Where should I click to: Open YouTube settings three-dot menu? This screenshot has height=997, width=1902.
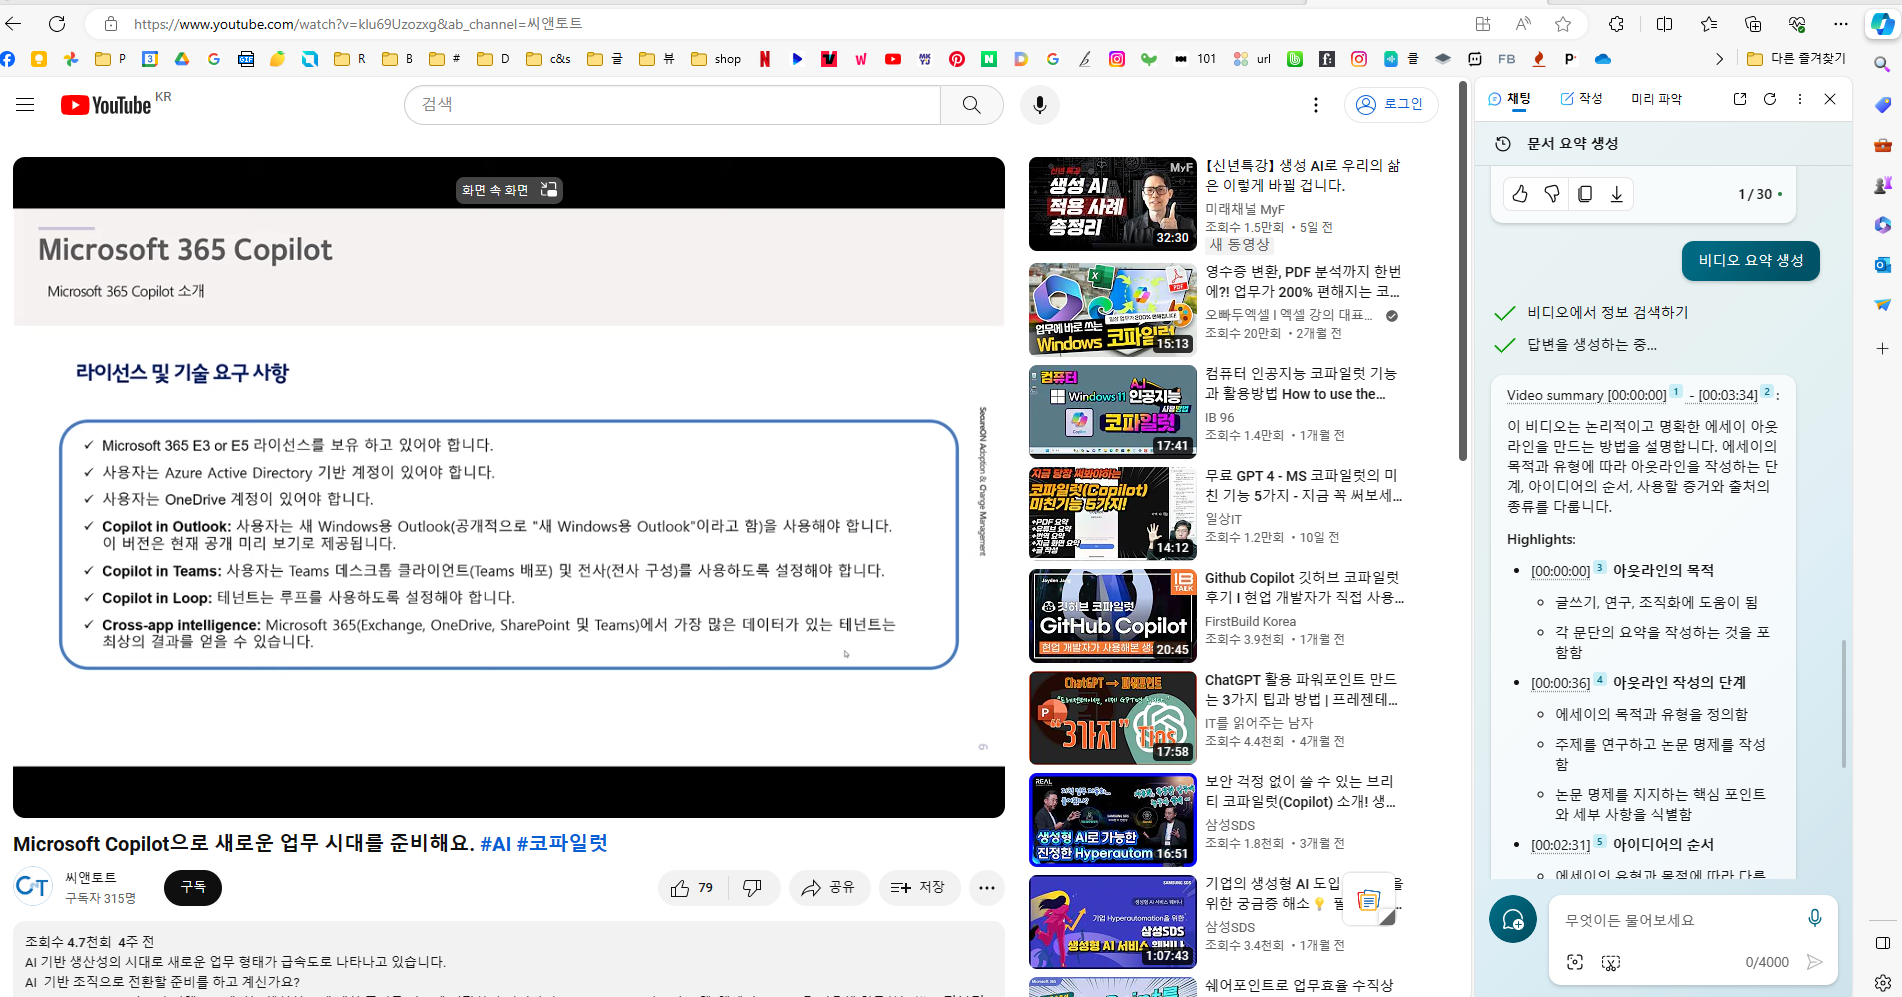pos(1316,105)
